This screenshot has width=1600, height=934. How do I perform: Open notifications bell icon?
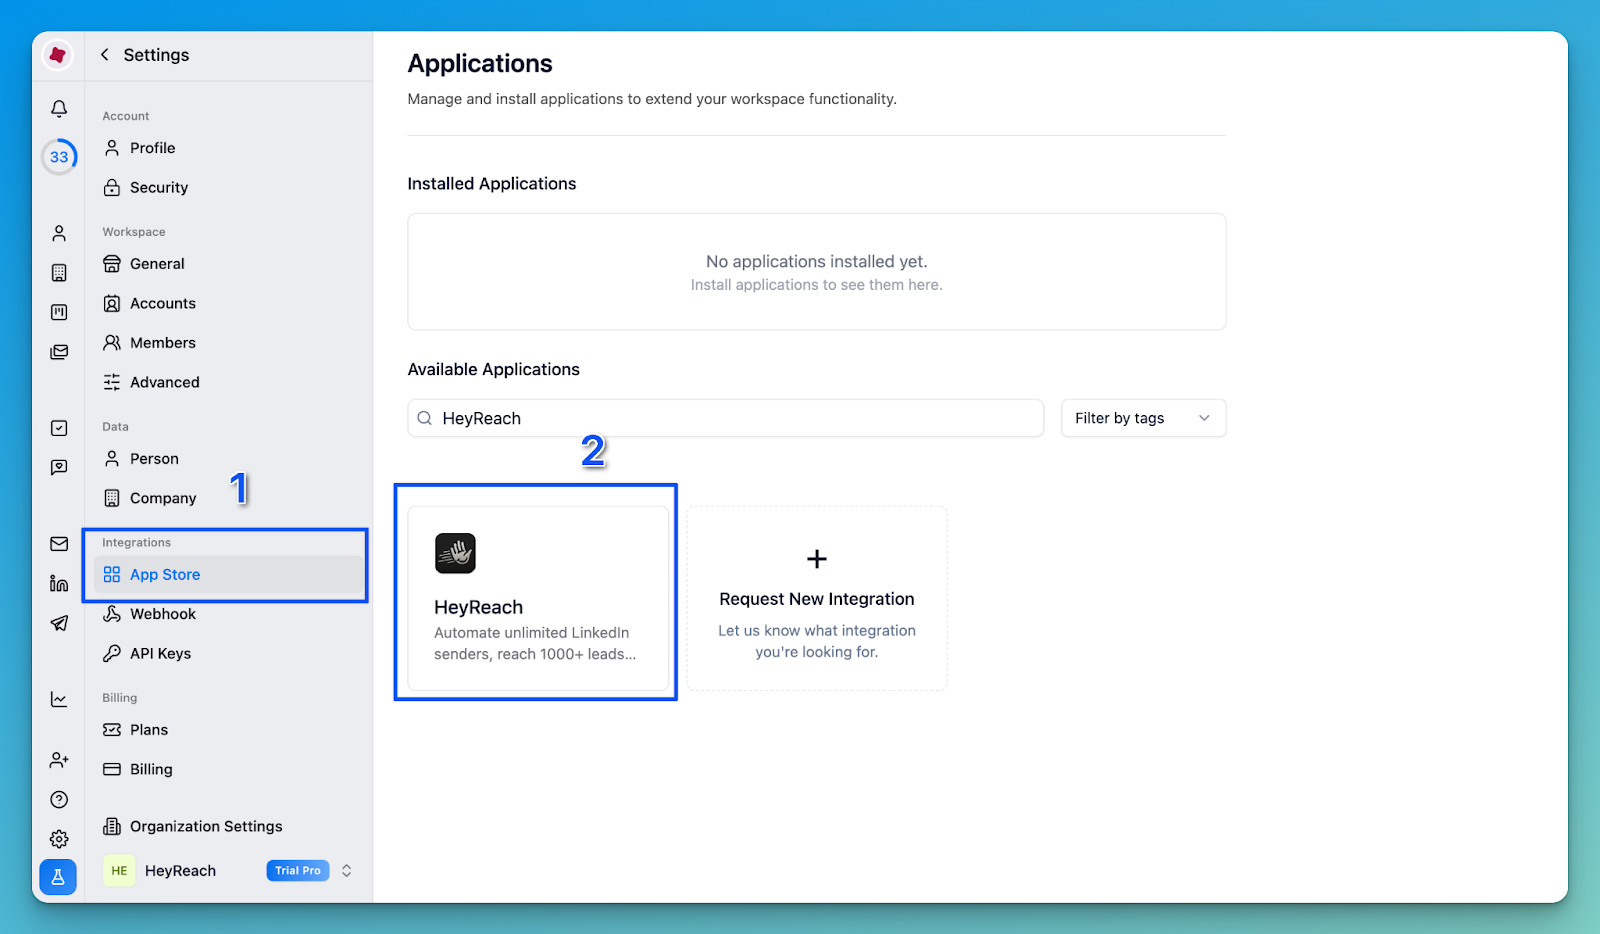pos(59,108)
